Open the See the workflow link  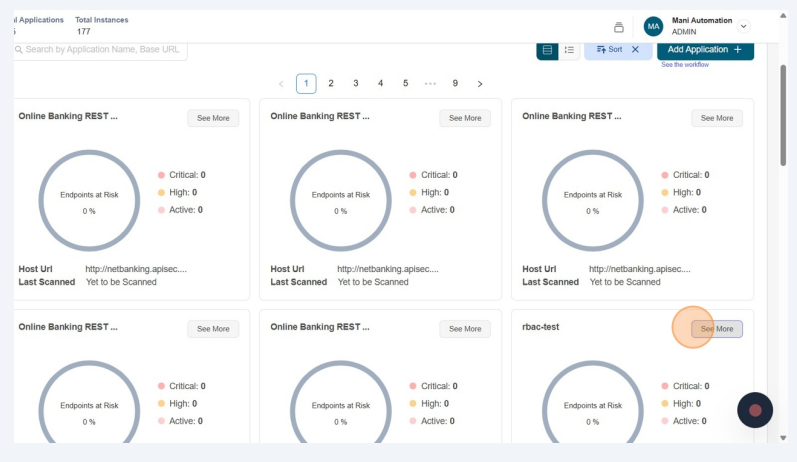684,65
